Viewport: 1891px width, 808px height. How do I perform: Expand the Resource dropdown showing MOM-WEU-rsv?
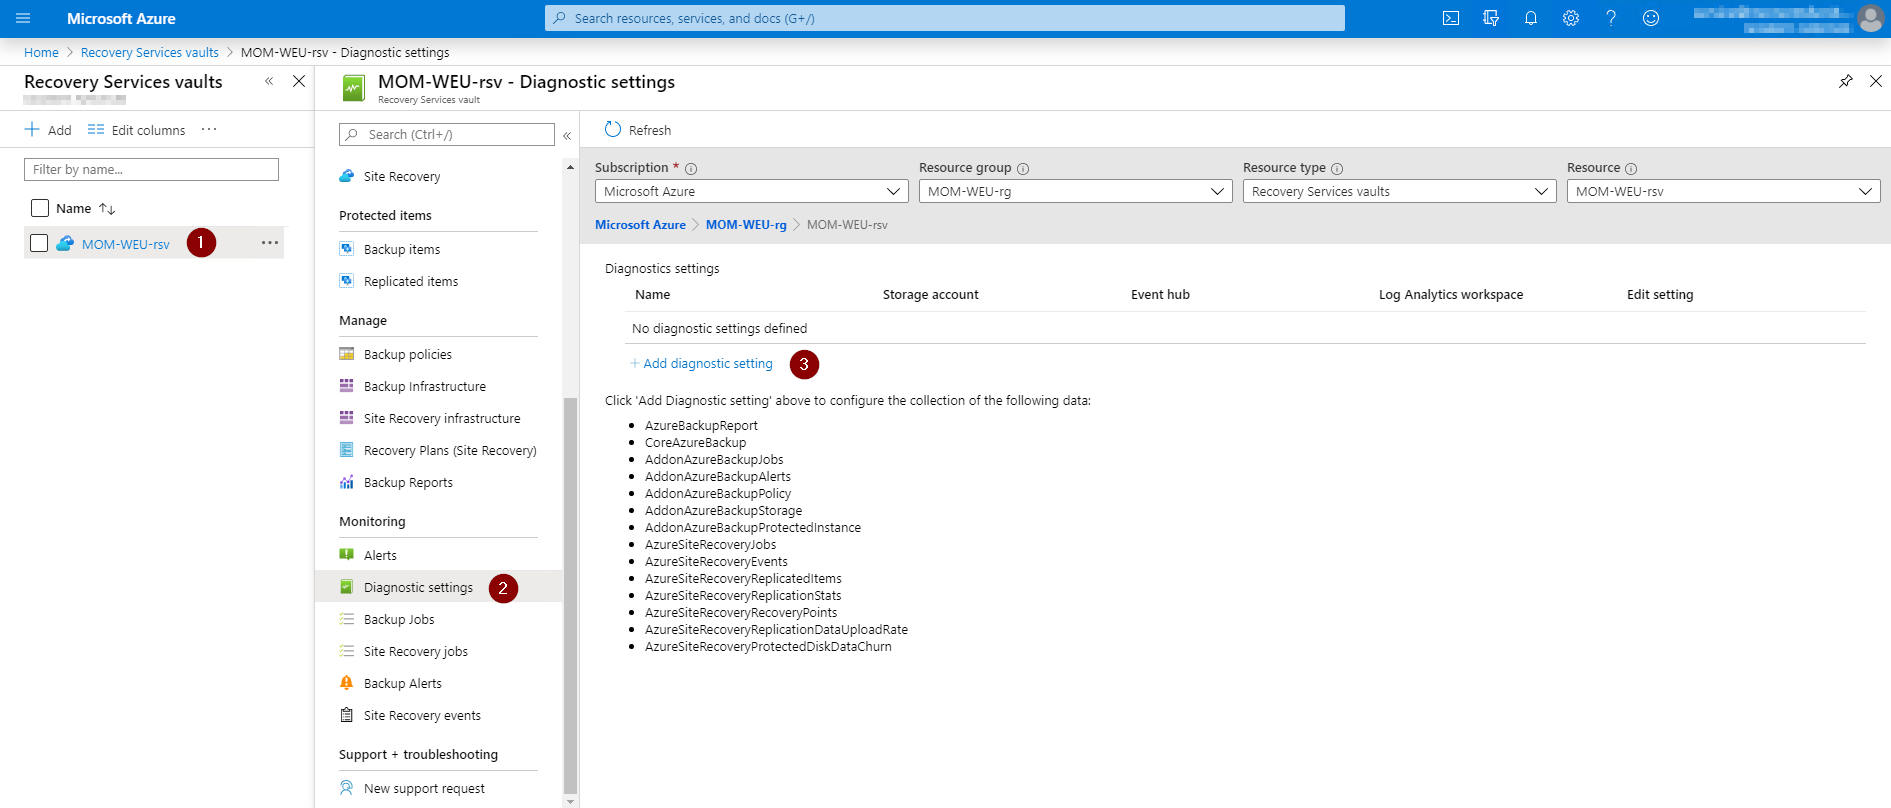click(x=1724, y=191)
